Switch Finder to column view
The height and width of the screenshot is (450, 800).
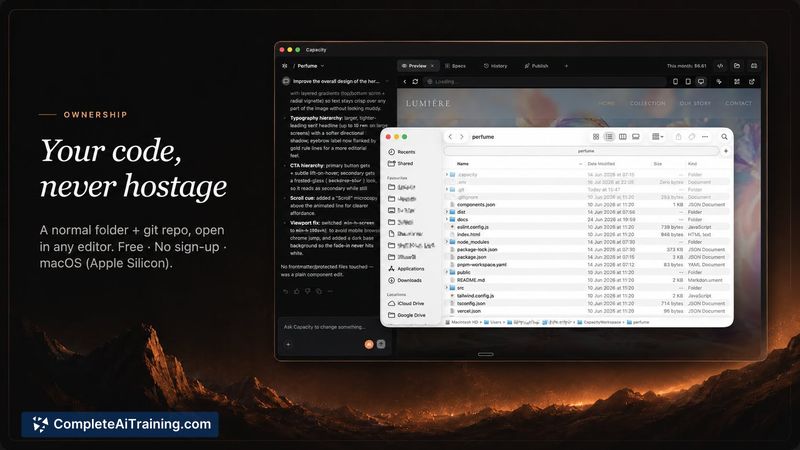coord(622,137)
